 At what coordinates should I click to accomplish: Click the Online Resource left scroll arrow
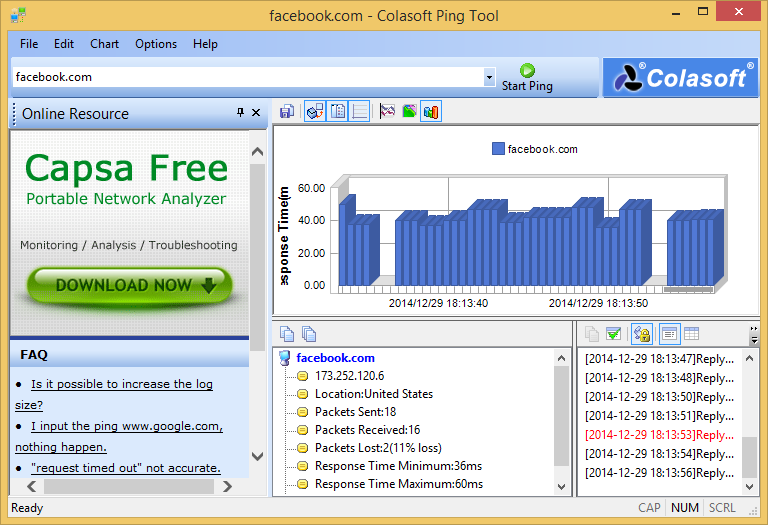pos(32,486)
